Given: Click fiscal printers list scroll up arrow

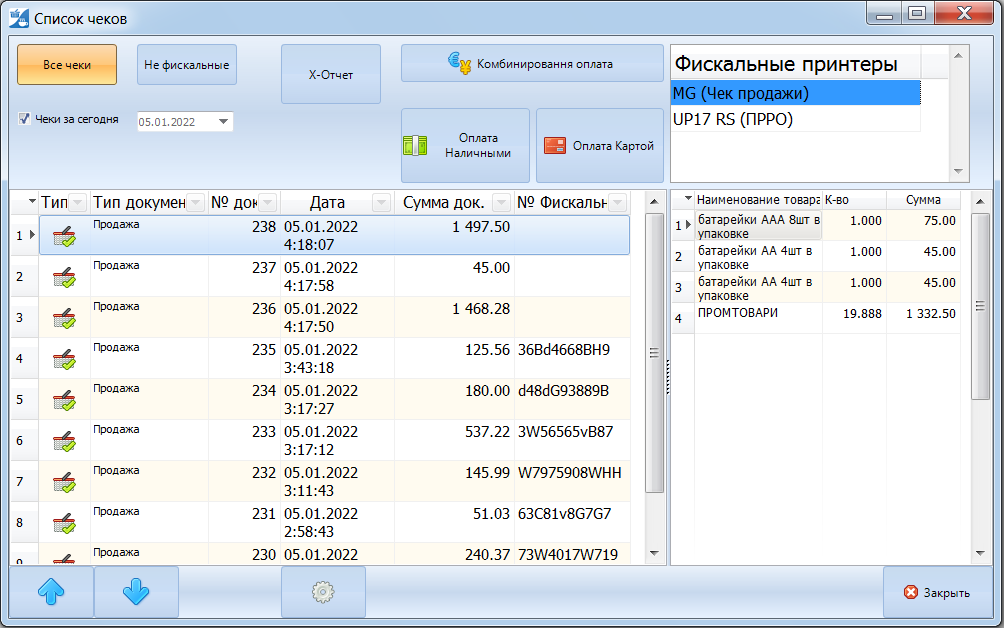Looking at the screenshot, I should [959, 56].
